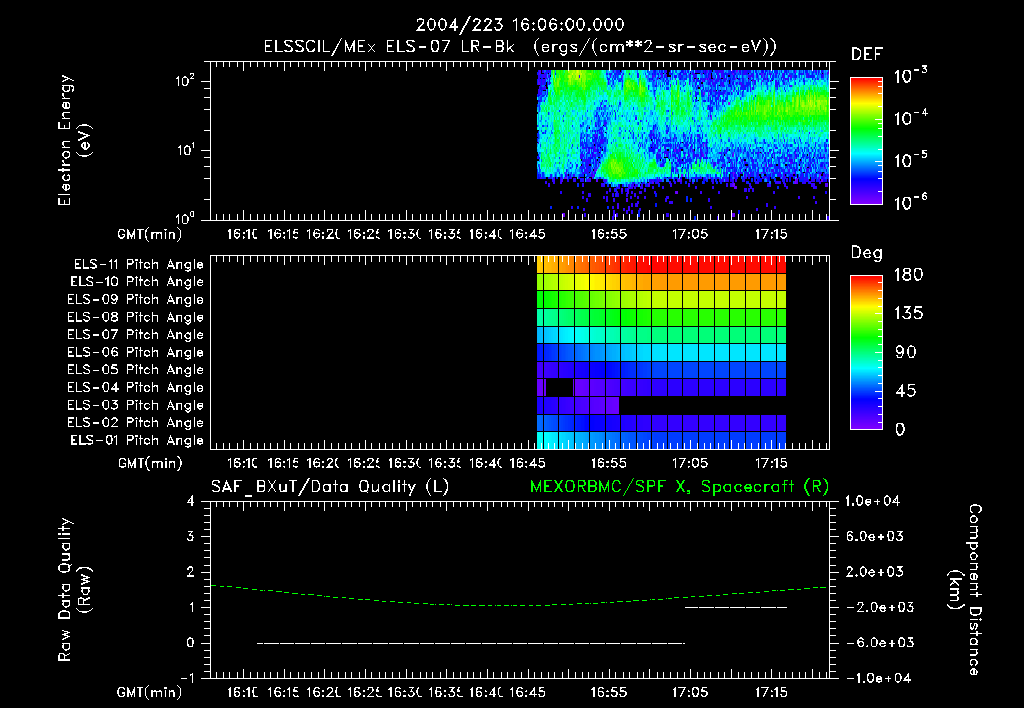This screenshot has height=708, width=1024.
Task: Click the green MEXORBMC/SPF X, Spacecraft (R) title
Action: click(679, 487)
